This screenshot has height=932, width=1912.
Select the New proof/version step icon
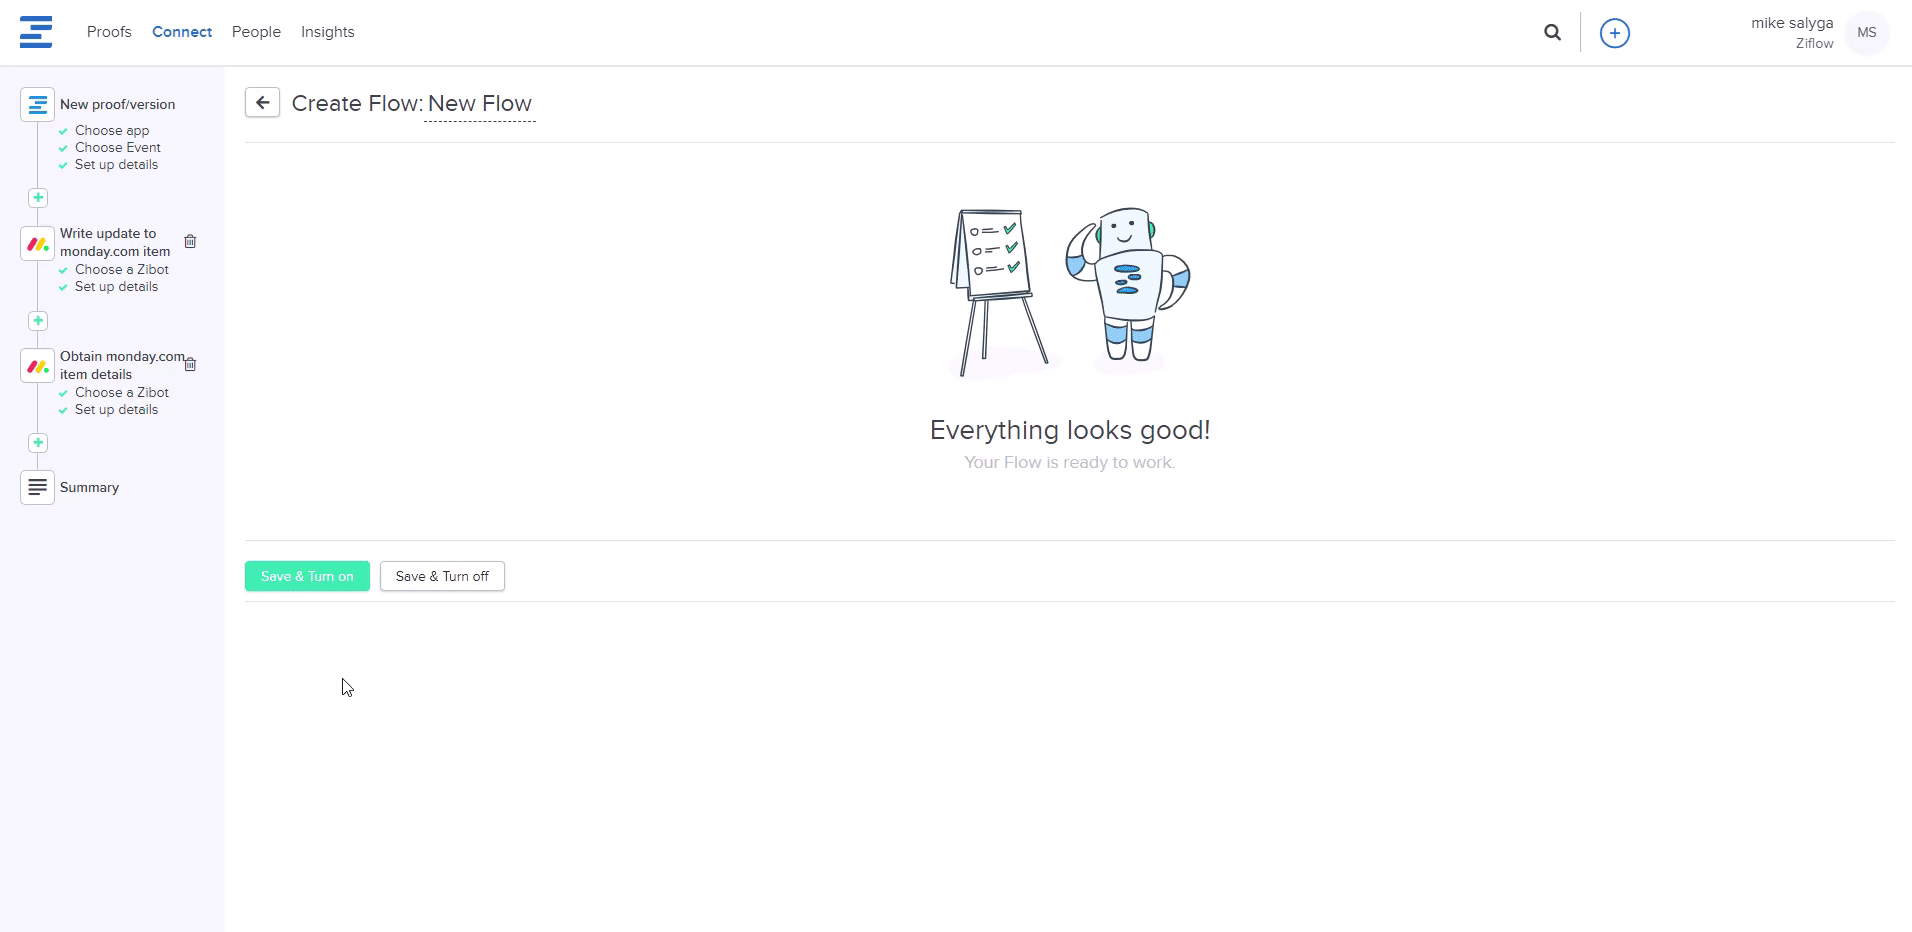point(37,104)
